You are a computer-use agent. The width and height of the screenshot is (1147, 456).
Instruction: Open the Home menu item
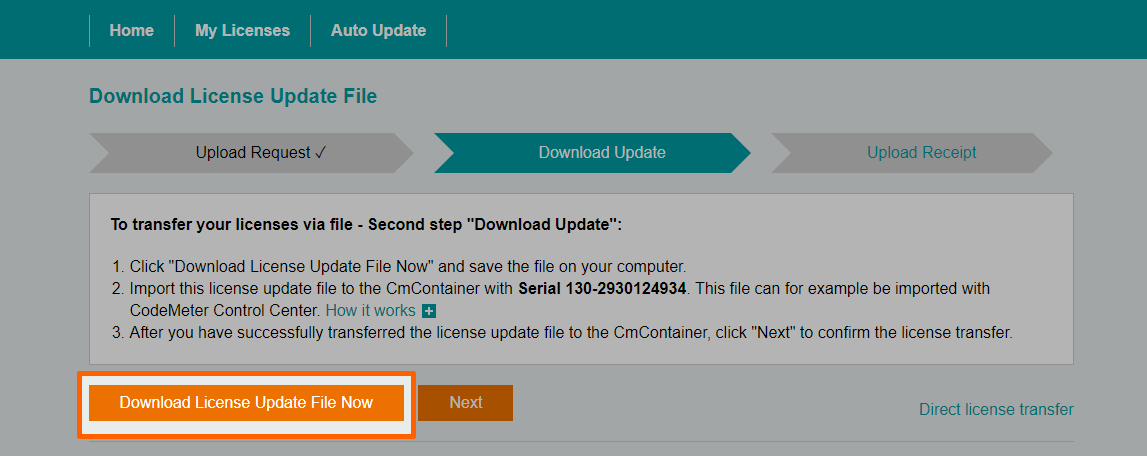(131, 30)
